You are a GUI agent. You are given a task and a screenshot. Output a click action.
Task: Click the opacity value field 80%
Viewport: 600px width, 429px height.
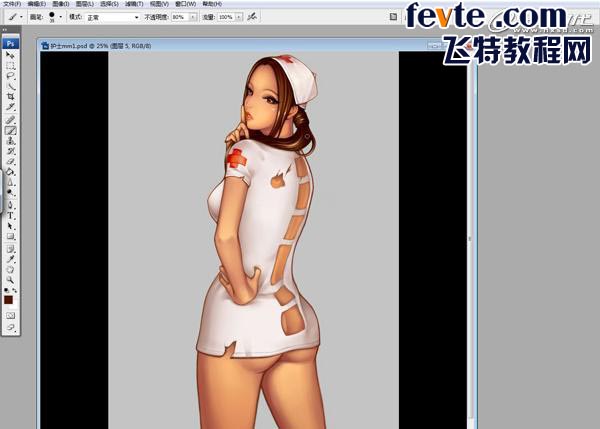[x=180, y=17]
